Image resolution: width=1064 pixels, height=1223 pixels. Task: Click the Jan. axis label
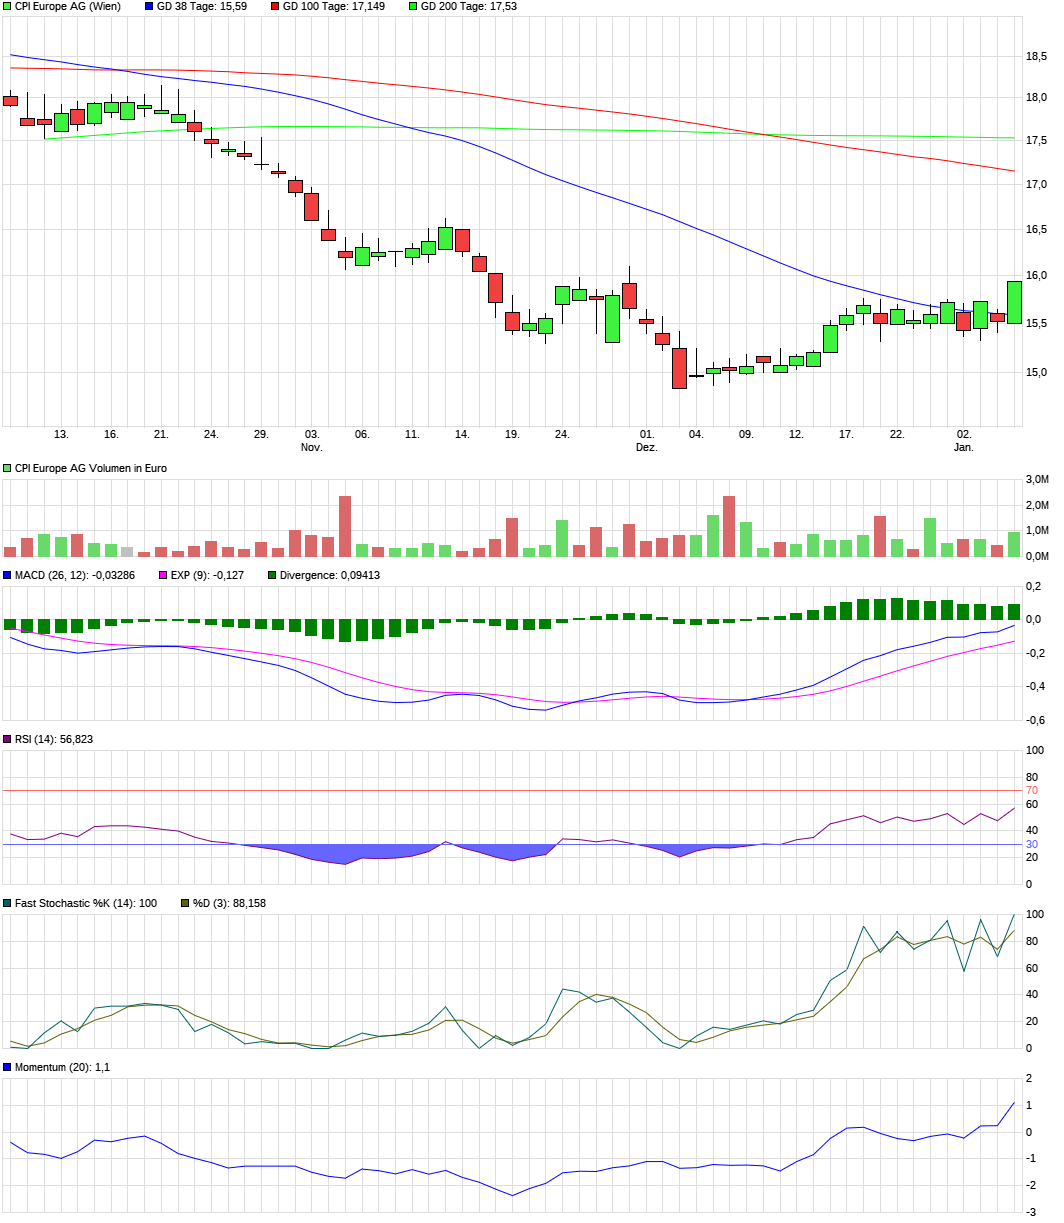pyautogui.click(x=963, y=447)
